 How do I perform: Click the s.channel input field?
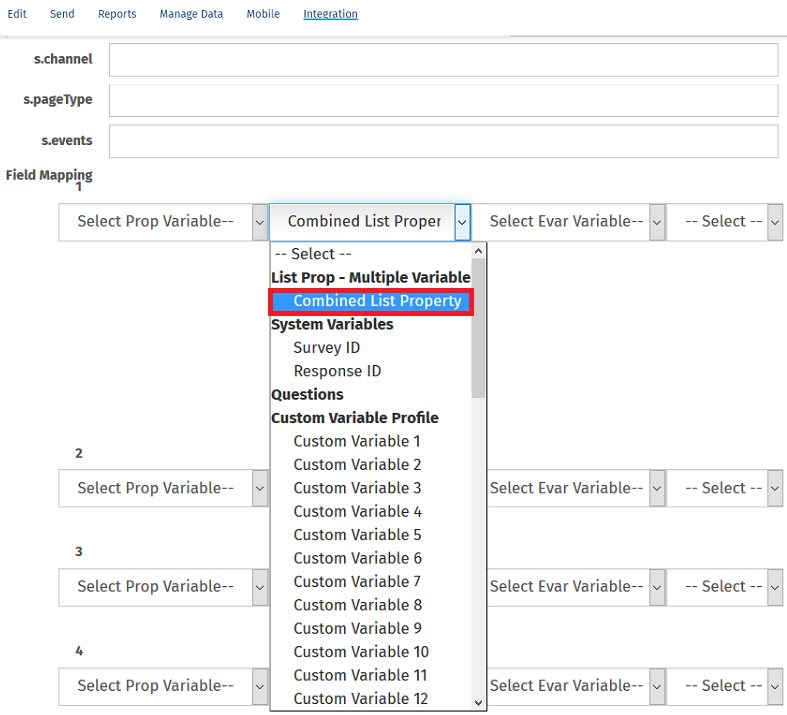[x=443, y=60]
